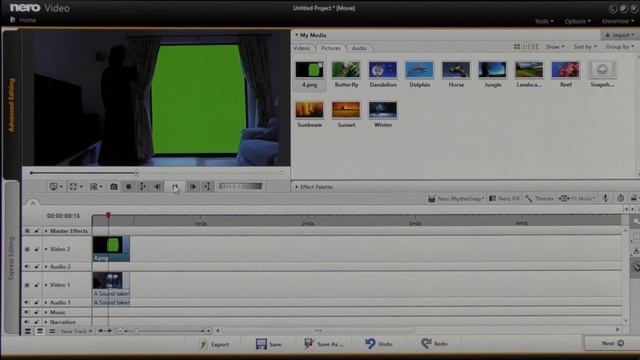Expand the Video 1 track
The width and height of the screenshot is (640, 360).
46,285
